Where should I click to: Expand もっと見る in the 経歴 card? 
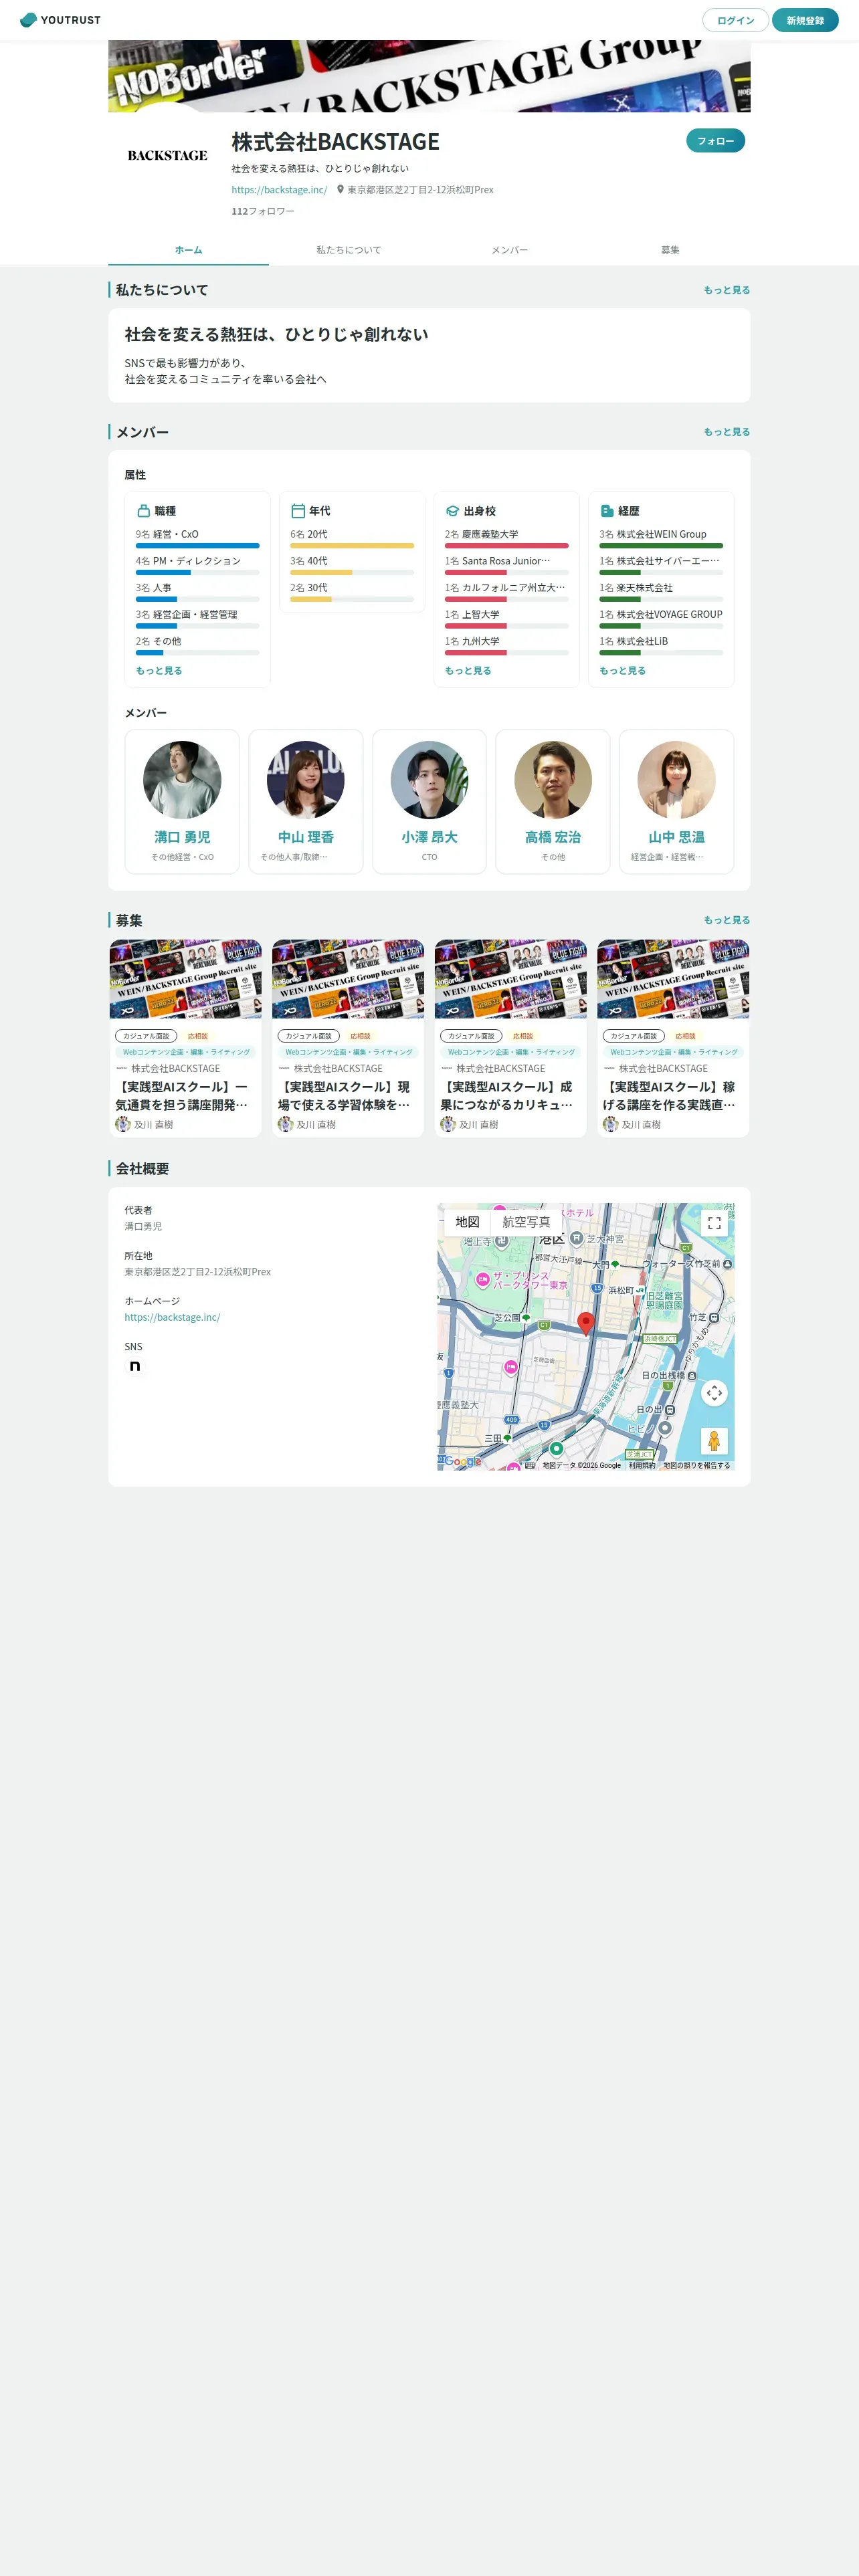click(x=623, y=671)
